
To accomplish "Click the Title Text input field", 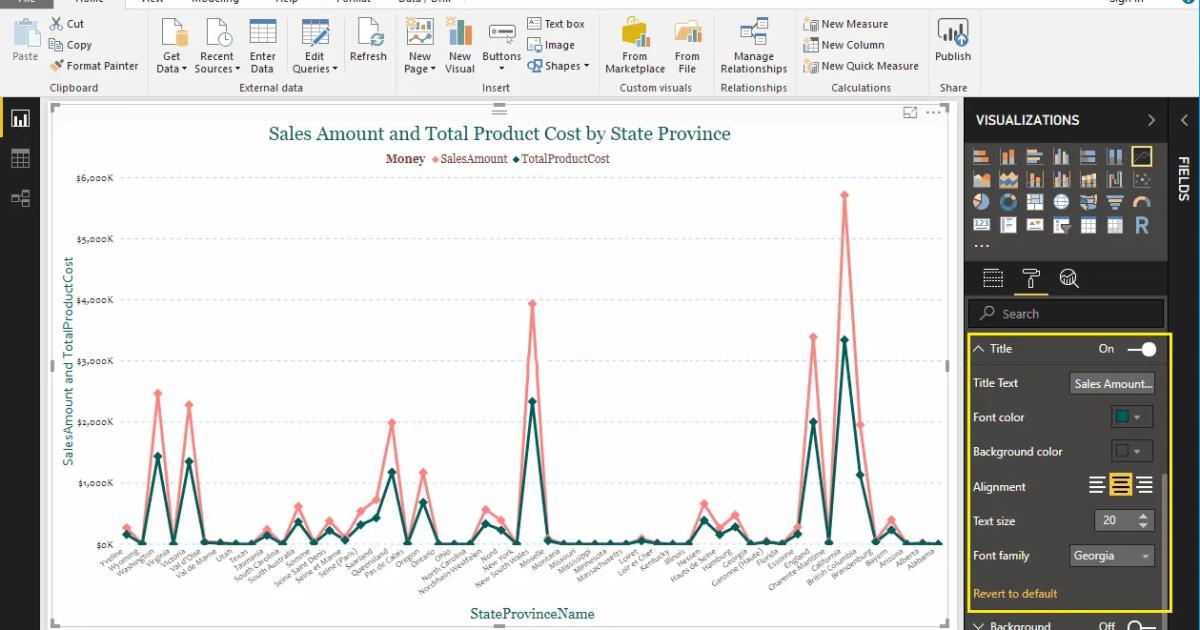I will tap(1112, 383).
